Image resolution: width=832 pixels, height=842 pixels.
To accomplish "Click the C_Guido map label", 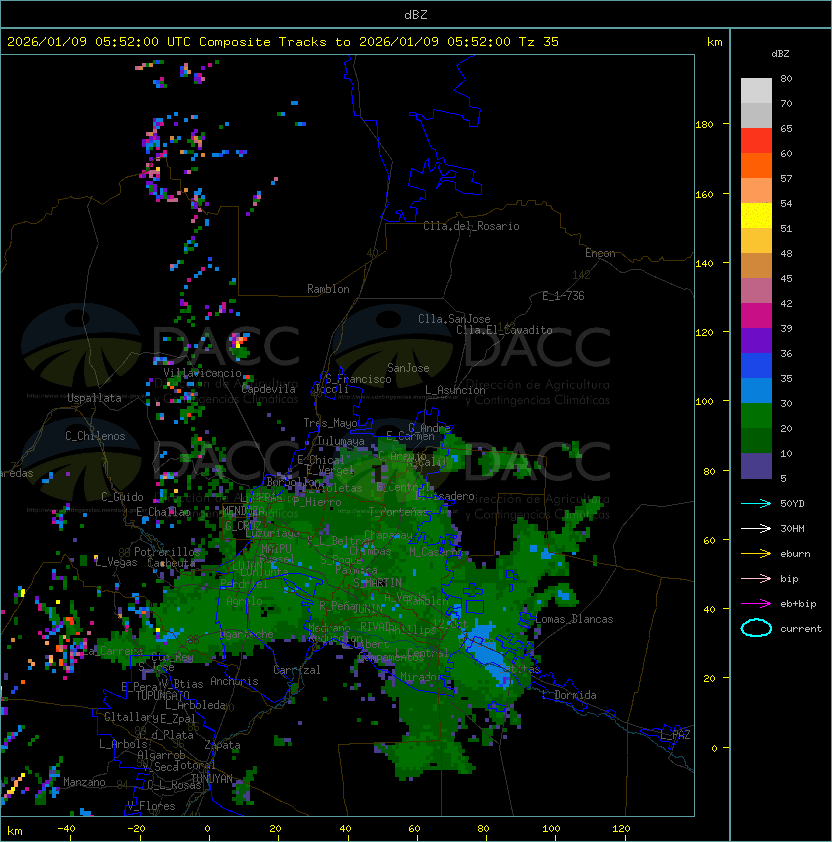I will [x=122, y=497].
